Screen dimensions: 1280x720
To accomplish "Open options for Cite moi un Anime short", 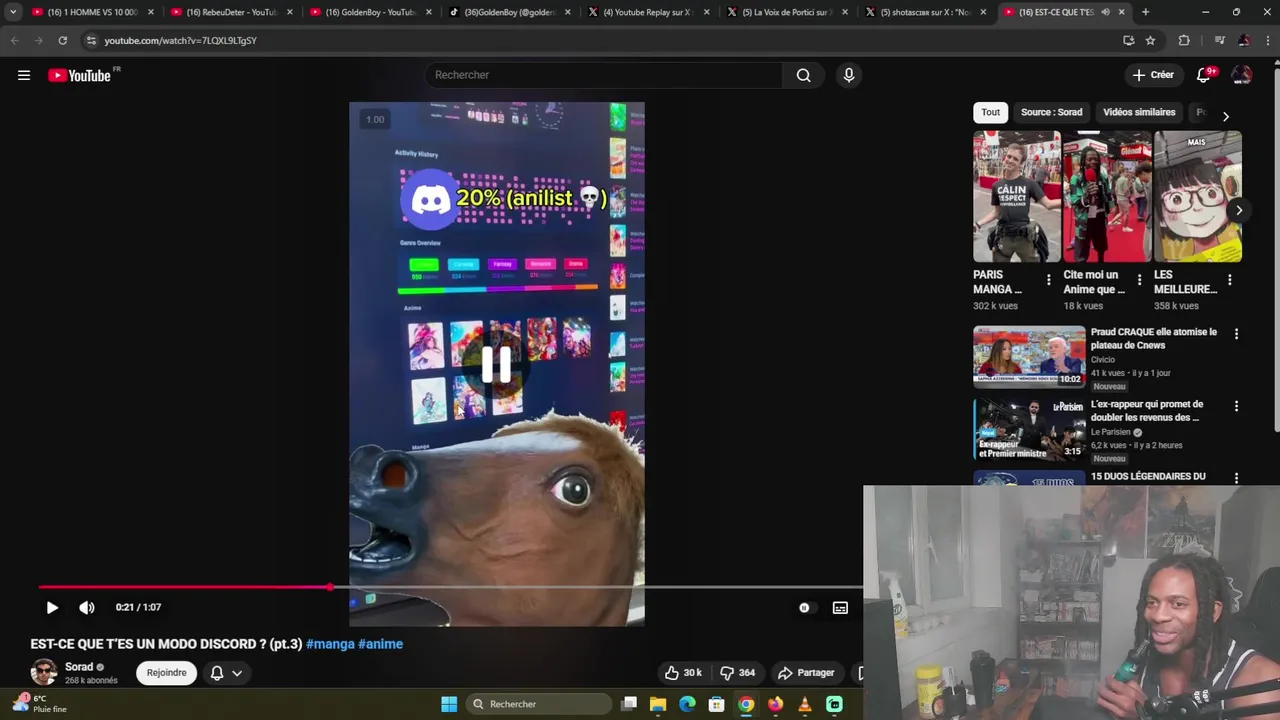I will 1139,281.
